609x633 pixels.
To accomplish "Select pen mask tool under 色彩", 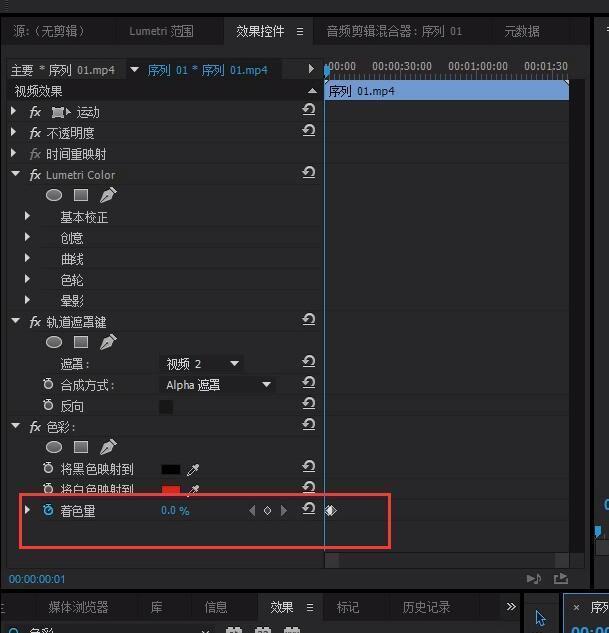I will [108, 447].
